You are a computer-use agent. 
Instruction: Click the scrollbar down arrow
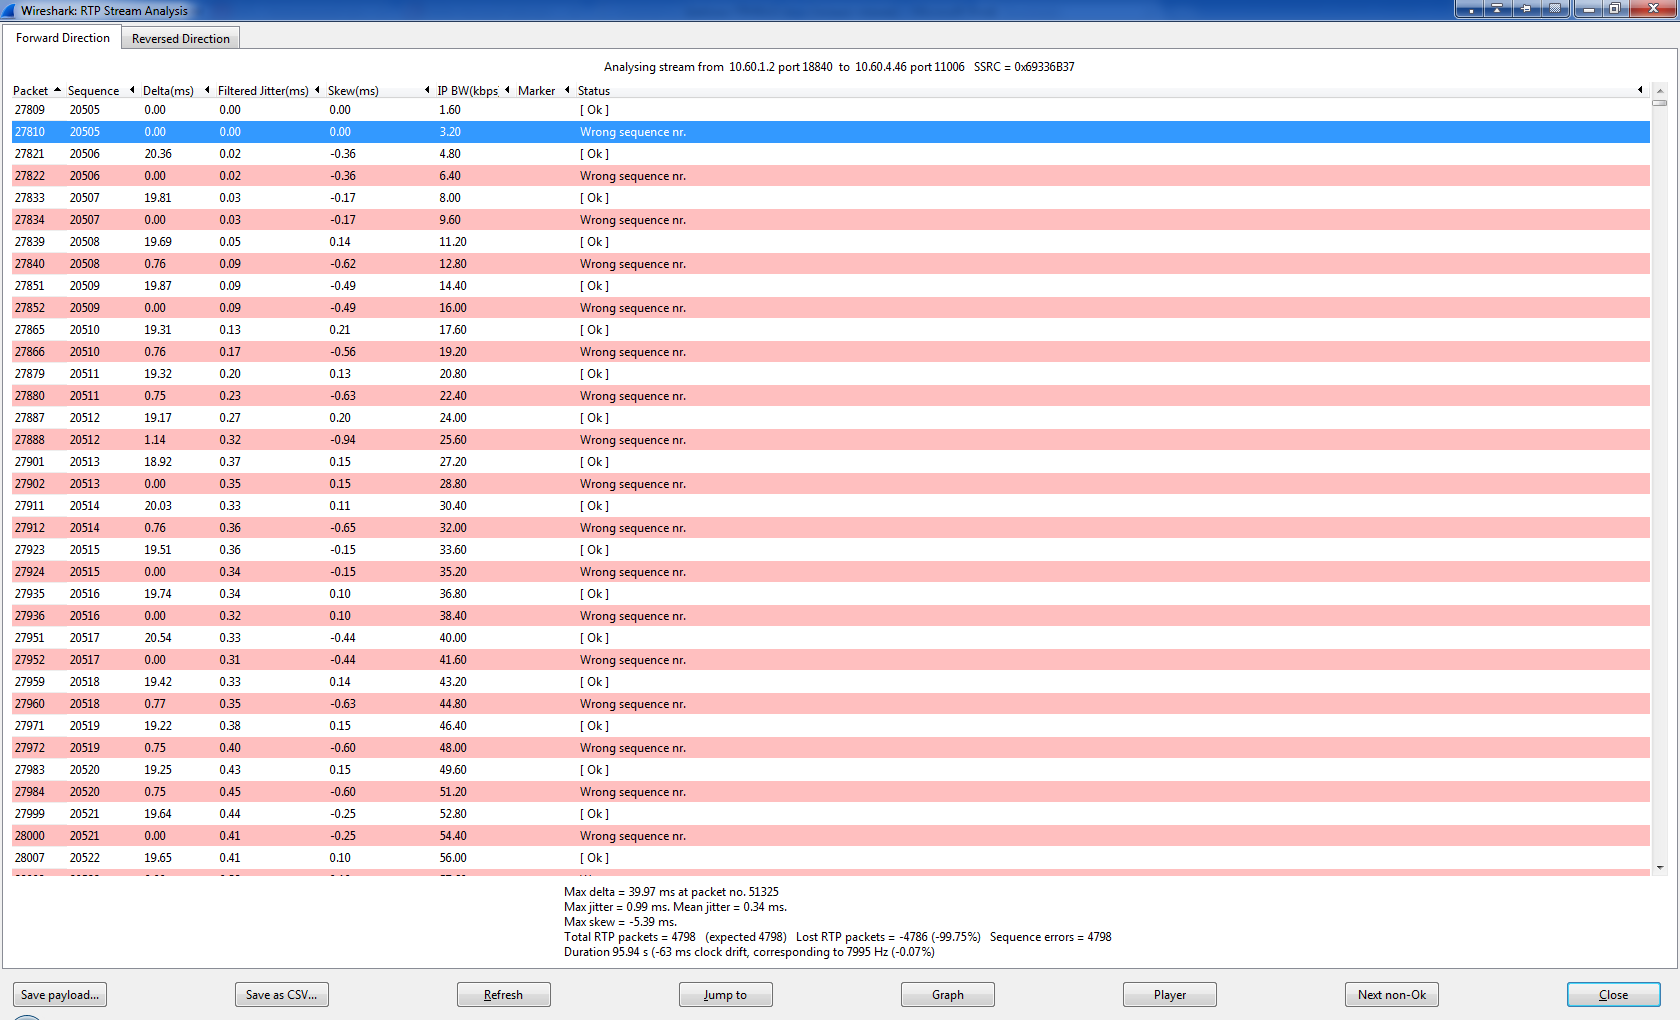(1659, 868)
